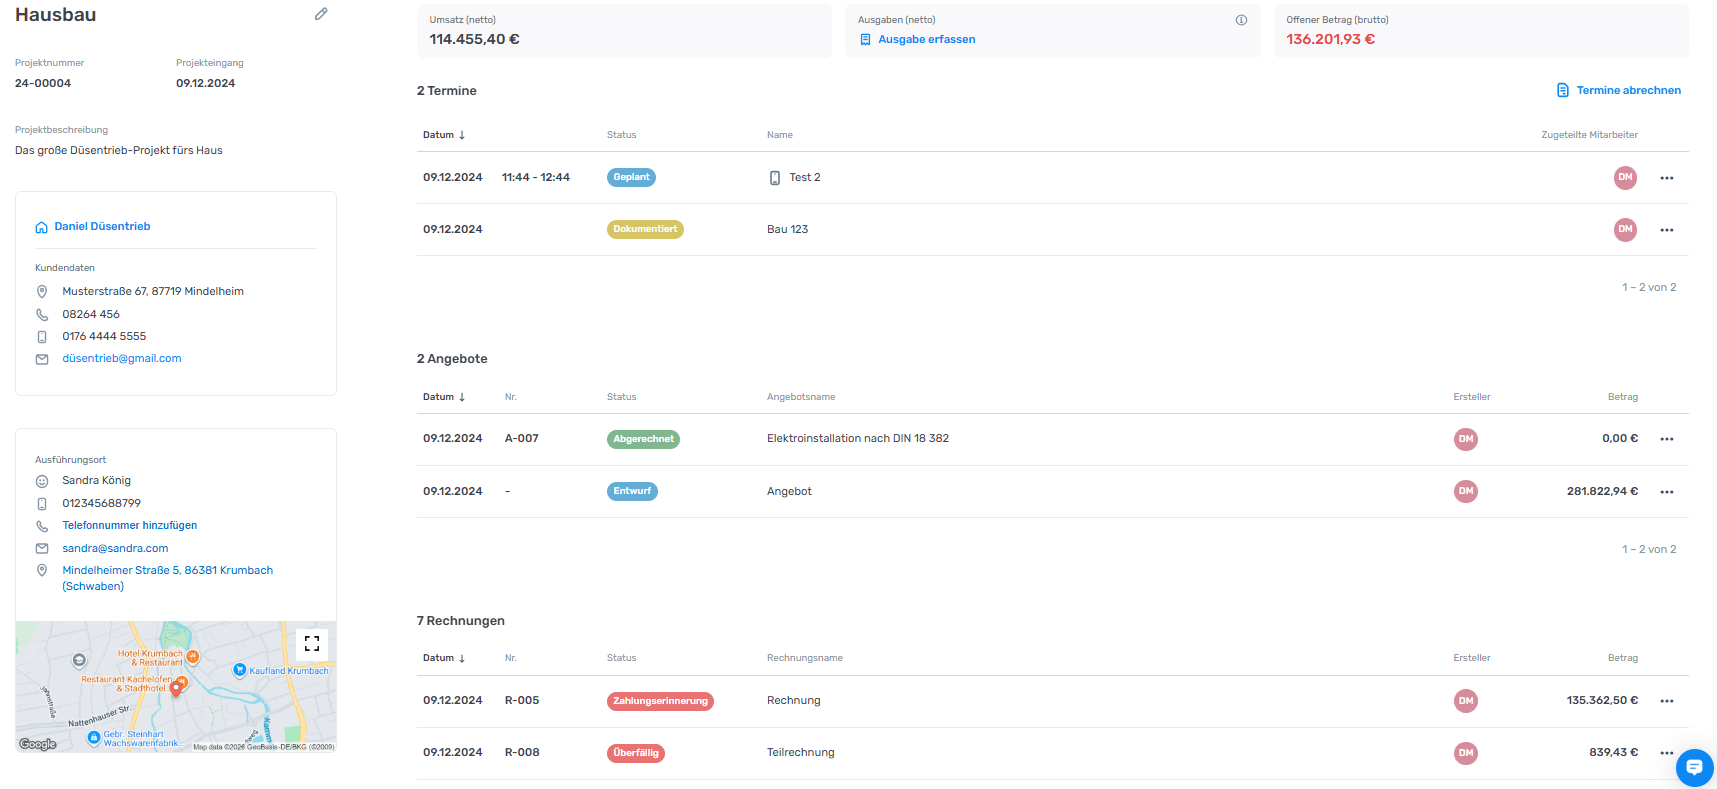Open customer Daniel Düsentrieb link
Screen dimensions: 1717x789
102,227
